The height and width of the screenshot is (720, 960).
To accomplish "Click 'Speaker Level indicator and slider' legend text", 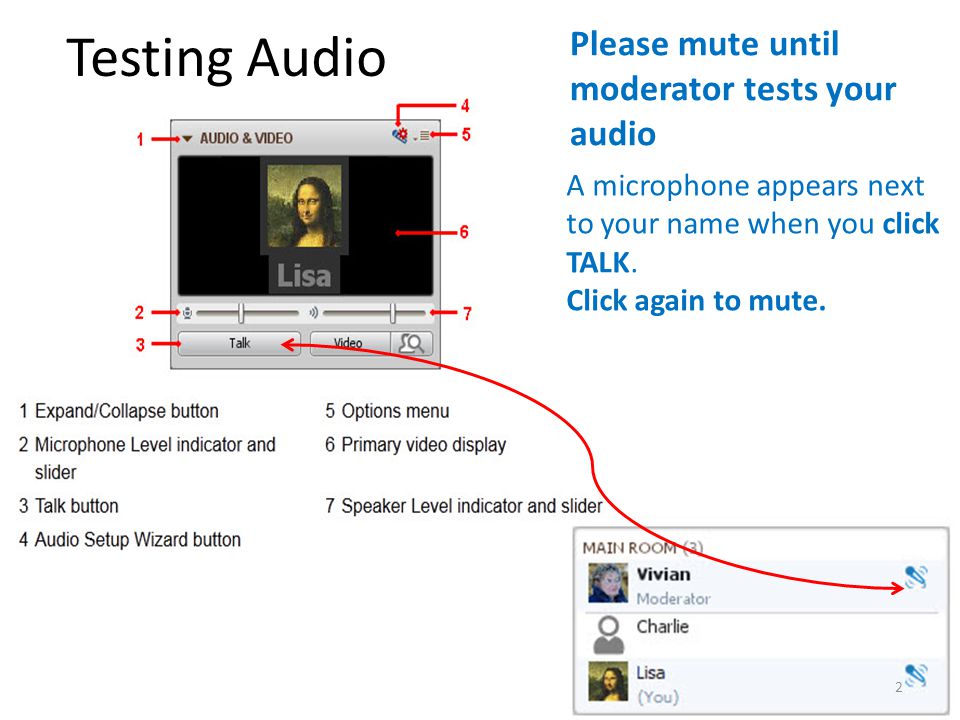I will [x=472, y=506].
